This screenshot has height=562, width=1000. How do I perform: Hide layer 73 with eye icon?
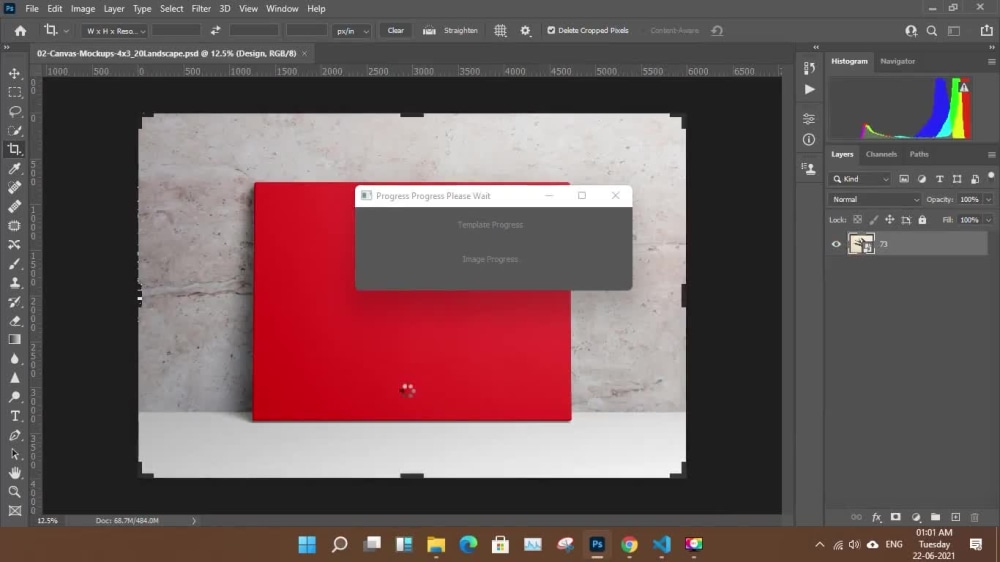tap(836, 244)
